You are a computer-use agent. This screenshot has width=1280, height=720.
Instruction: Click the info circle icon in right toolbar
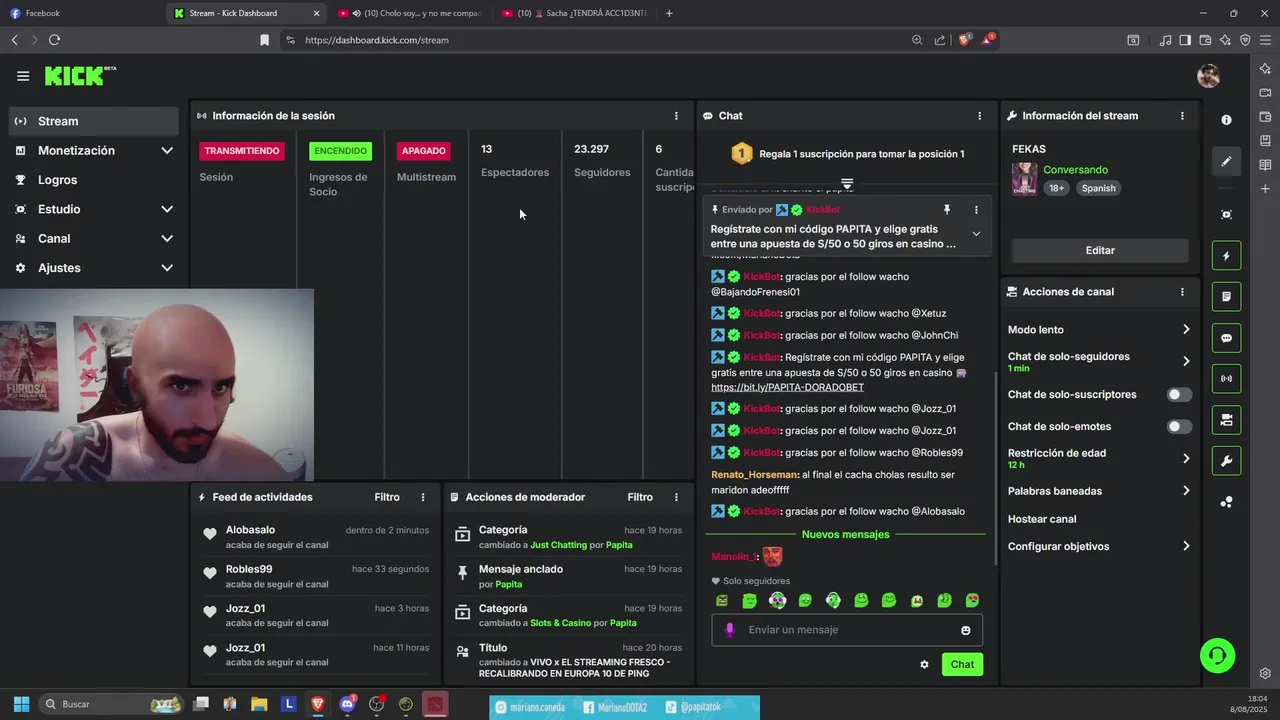1226,120
